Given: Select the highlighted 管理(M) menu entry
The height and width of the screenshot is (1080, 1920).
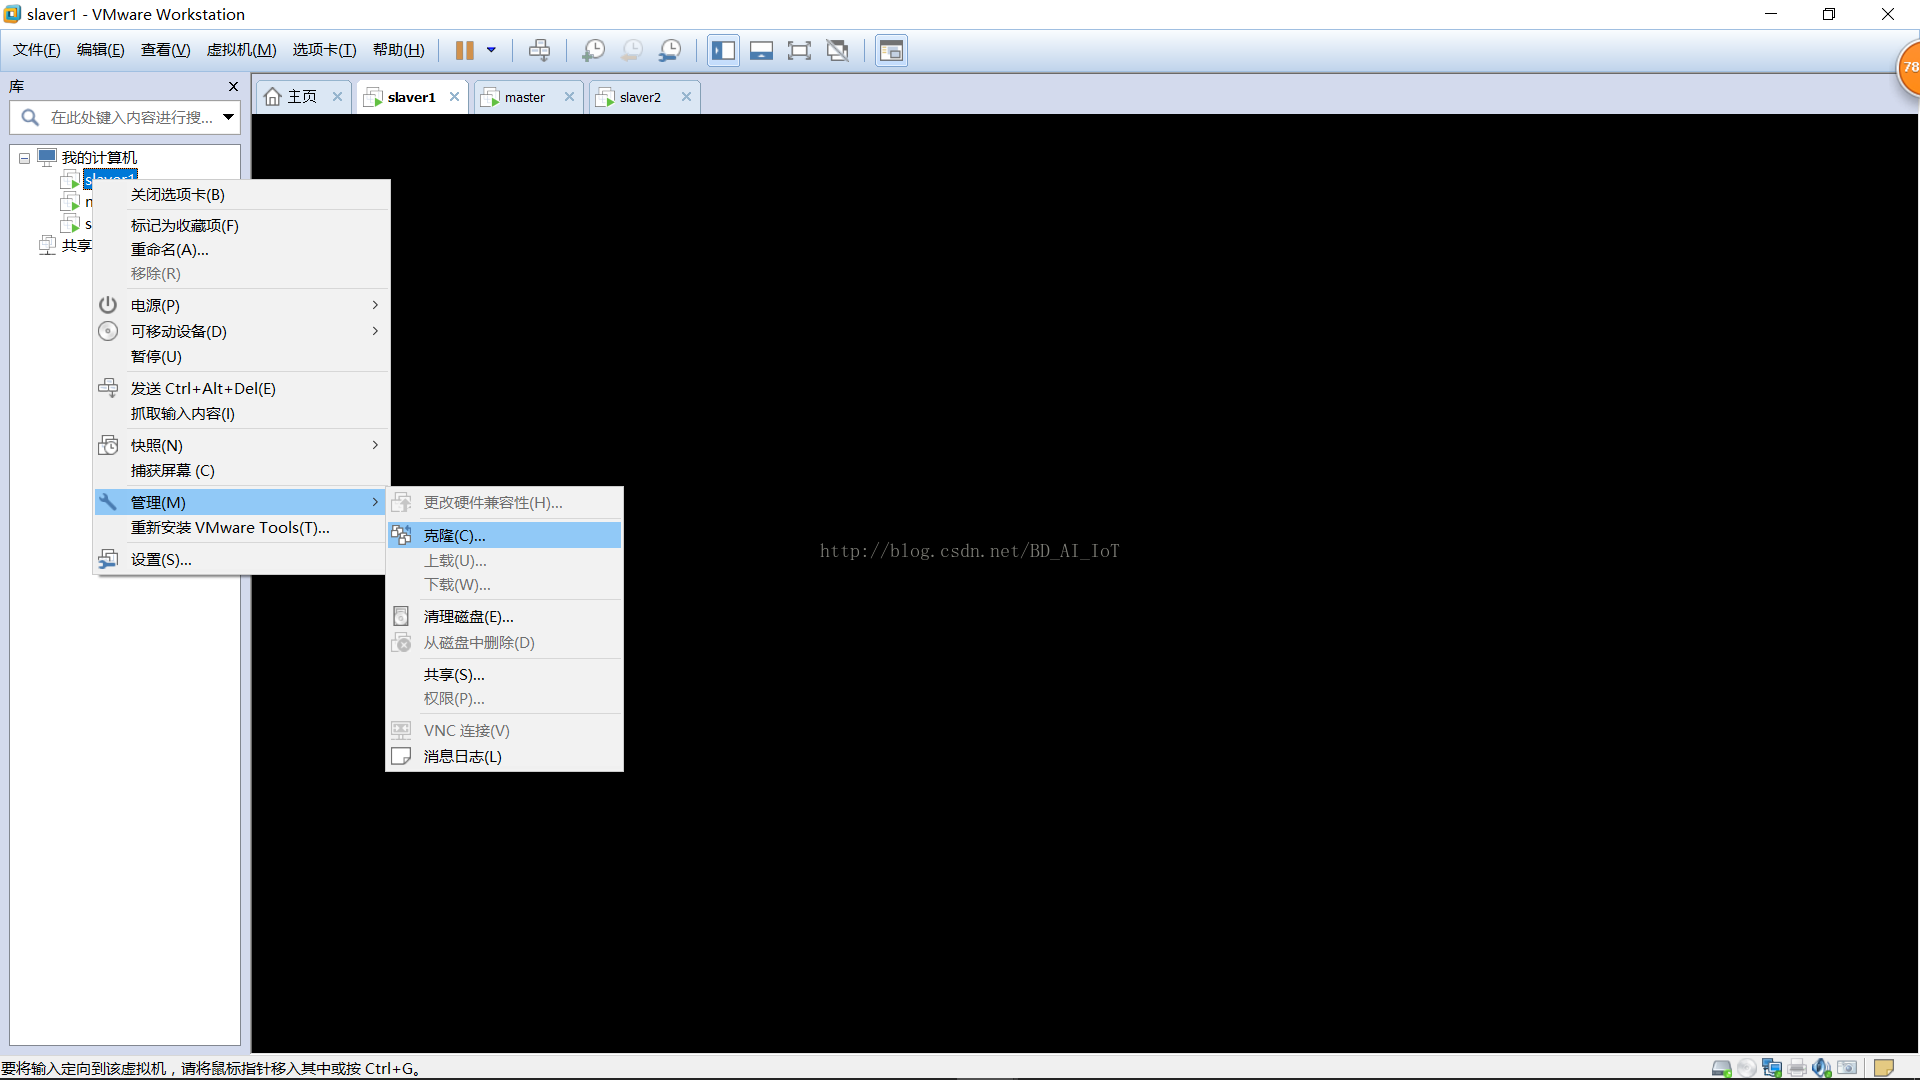Looking at the screenshot, I should (x=241, y=502).
